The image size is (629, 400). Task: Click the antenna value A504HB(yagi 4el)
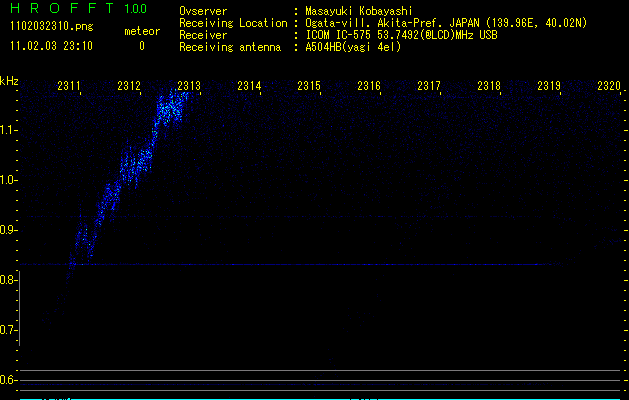353,47
